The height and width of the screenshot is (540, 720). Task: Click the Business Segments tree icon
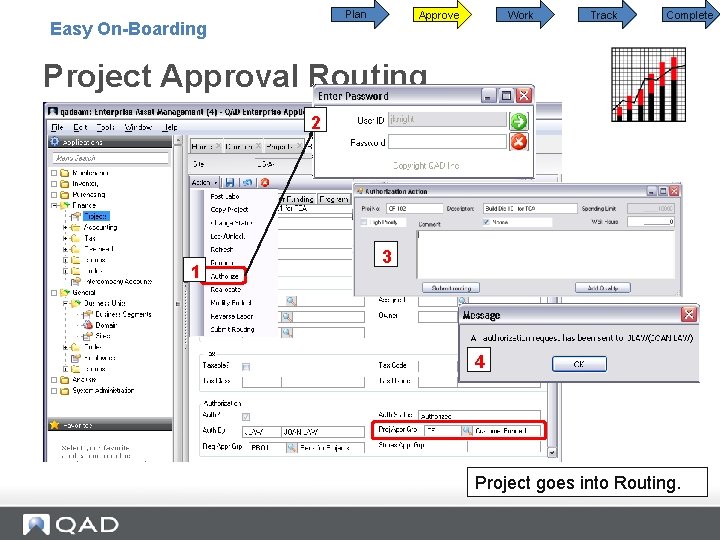coord(87,315)
